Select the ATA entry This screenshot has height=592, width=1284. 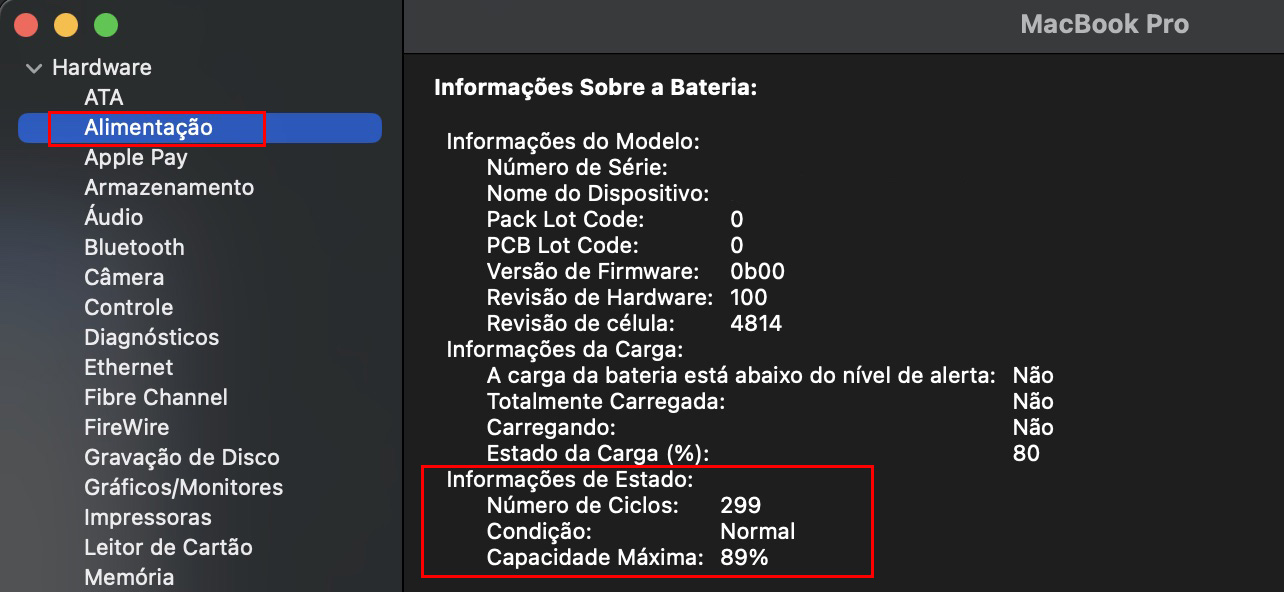tap(101, 97)
